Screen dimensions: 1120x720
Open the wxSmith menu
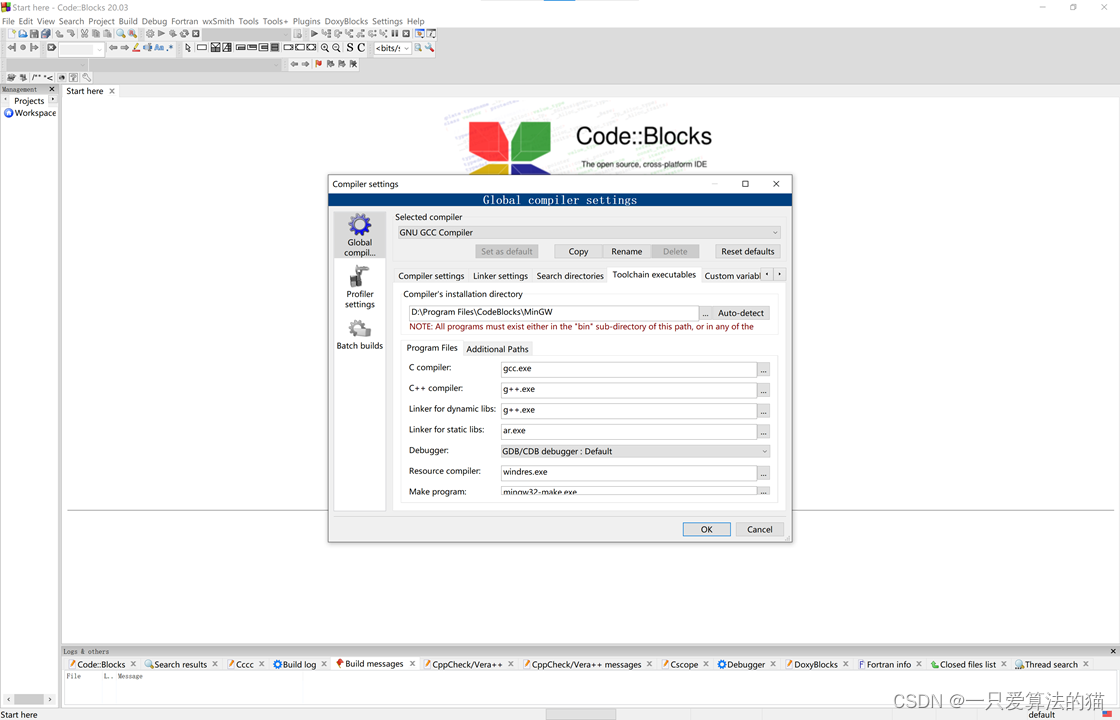tap(218, 21)
